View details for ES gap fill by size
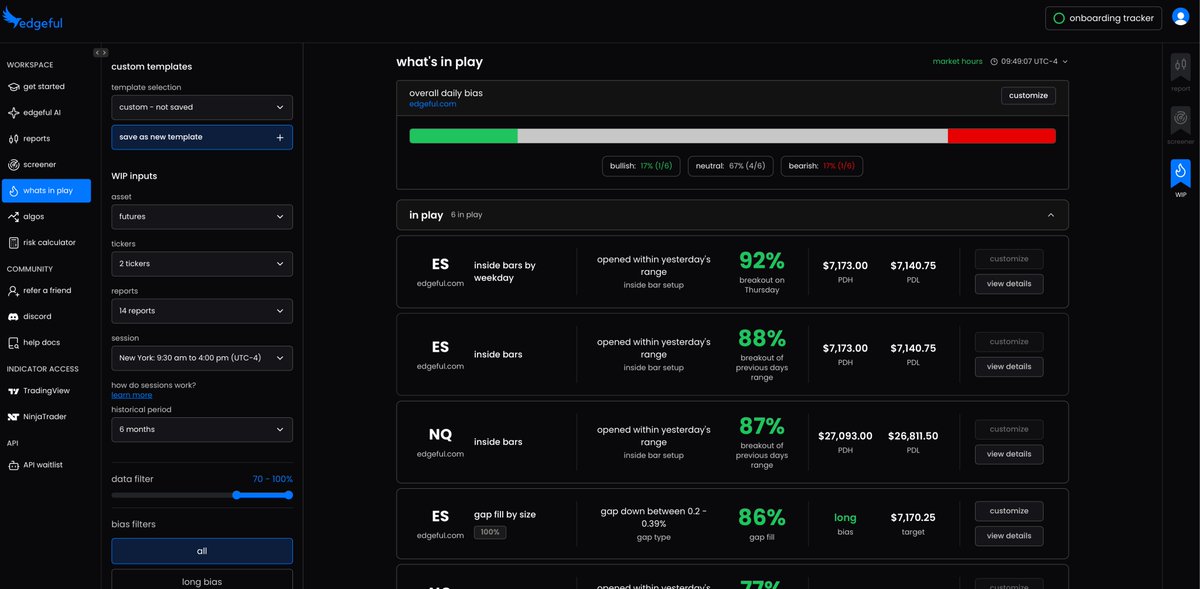The image size is (1200, 589). point(1009,536)
